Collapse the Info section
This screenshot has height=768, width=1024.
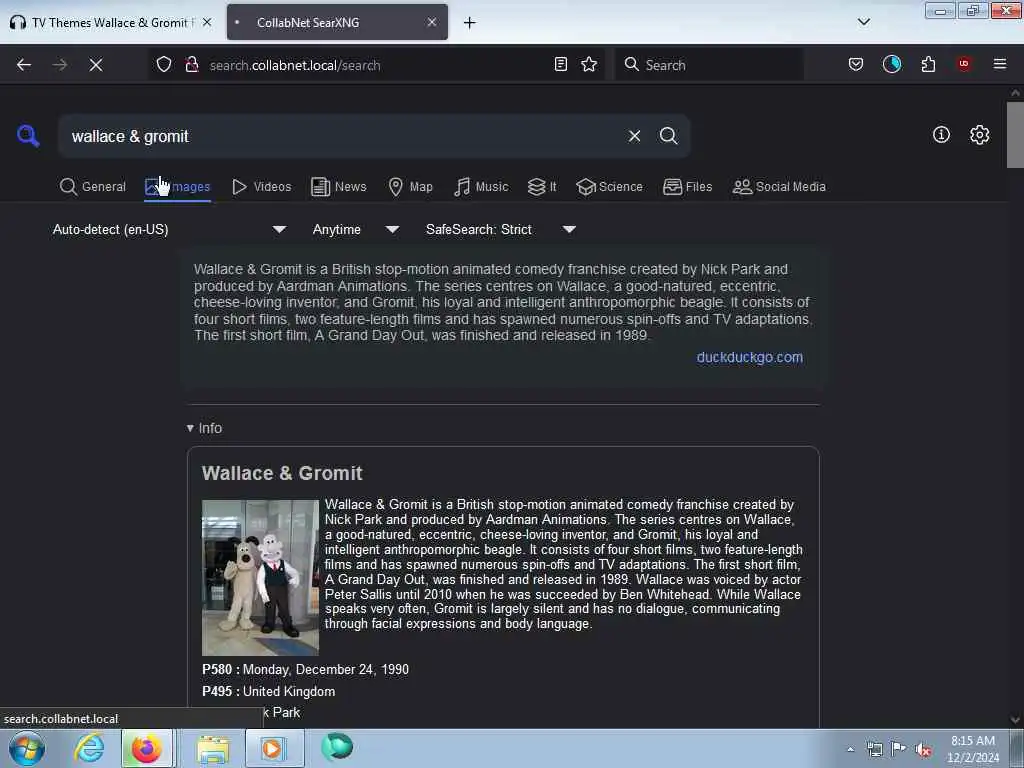tap(204, 428)
